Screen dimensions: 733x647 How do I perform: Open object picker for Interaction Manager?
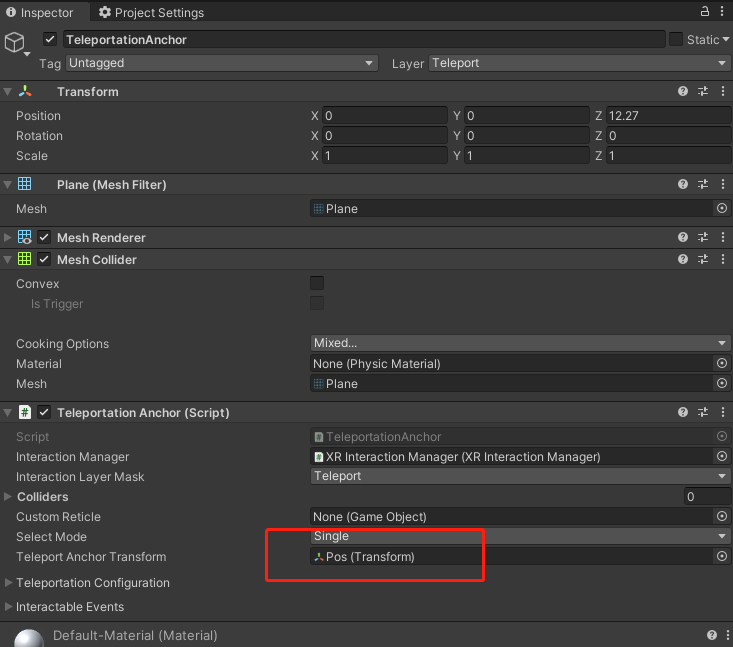[x=722, y=456]
